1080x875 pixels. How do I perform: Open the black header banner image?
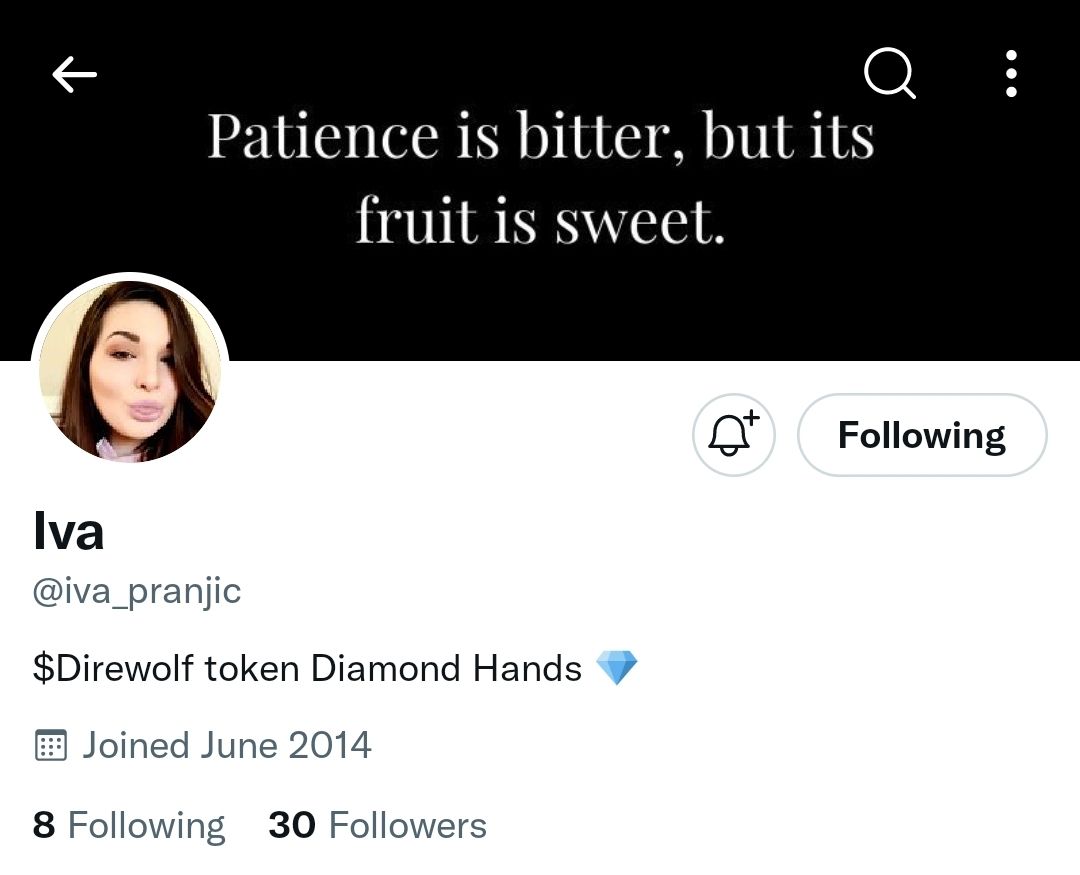tap(540, 290)
